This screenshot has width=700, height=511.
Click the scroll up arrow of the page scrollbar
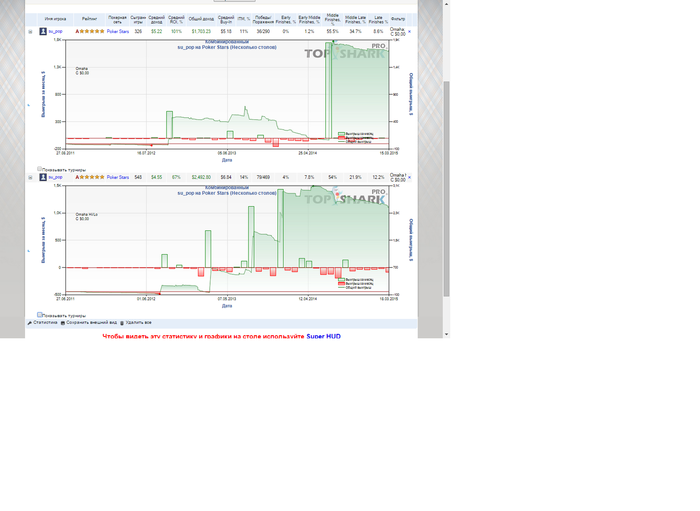click(446, 4)
